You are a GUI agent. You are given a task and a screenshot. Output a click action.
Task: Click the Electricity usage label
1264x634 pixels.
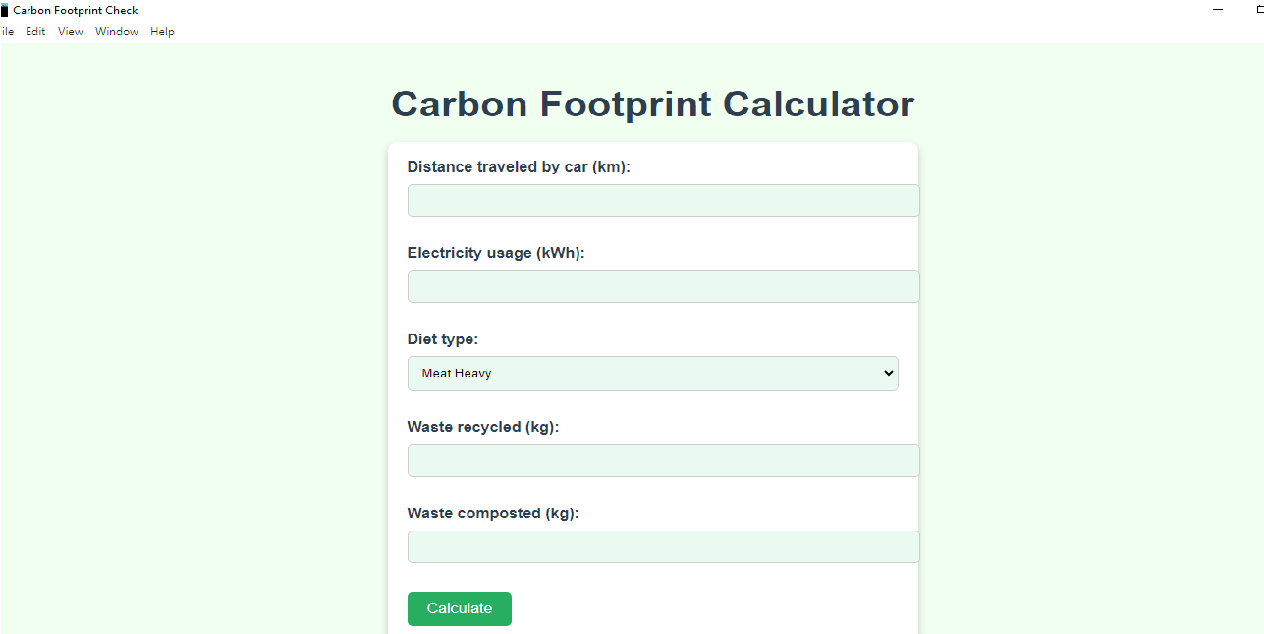[495, 253]
